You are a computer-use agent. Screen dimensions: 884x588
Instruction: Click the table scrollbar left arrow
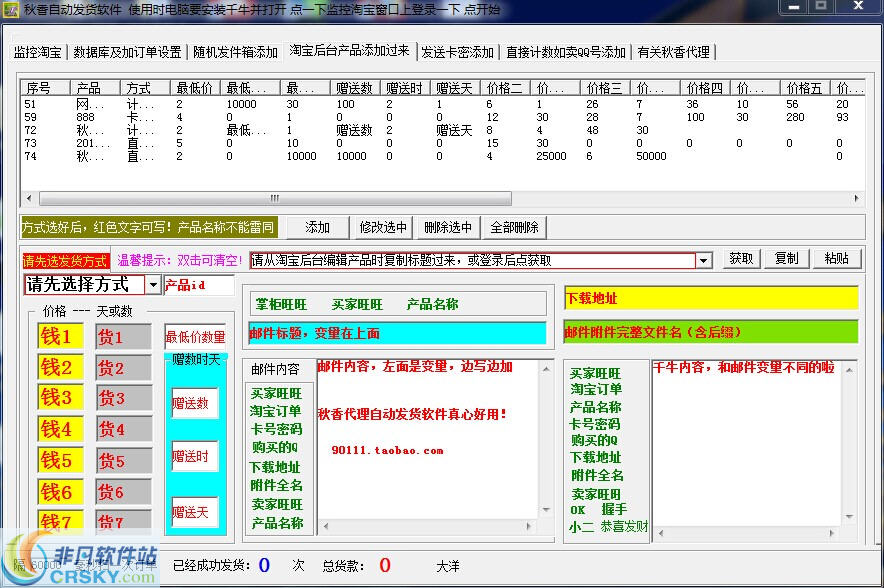point(29,198)
